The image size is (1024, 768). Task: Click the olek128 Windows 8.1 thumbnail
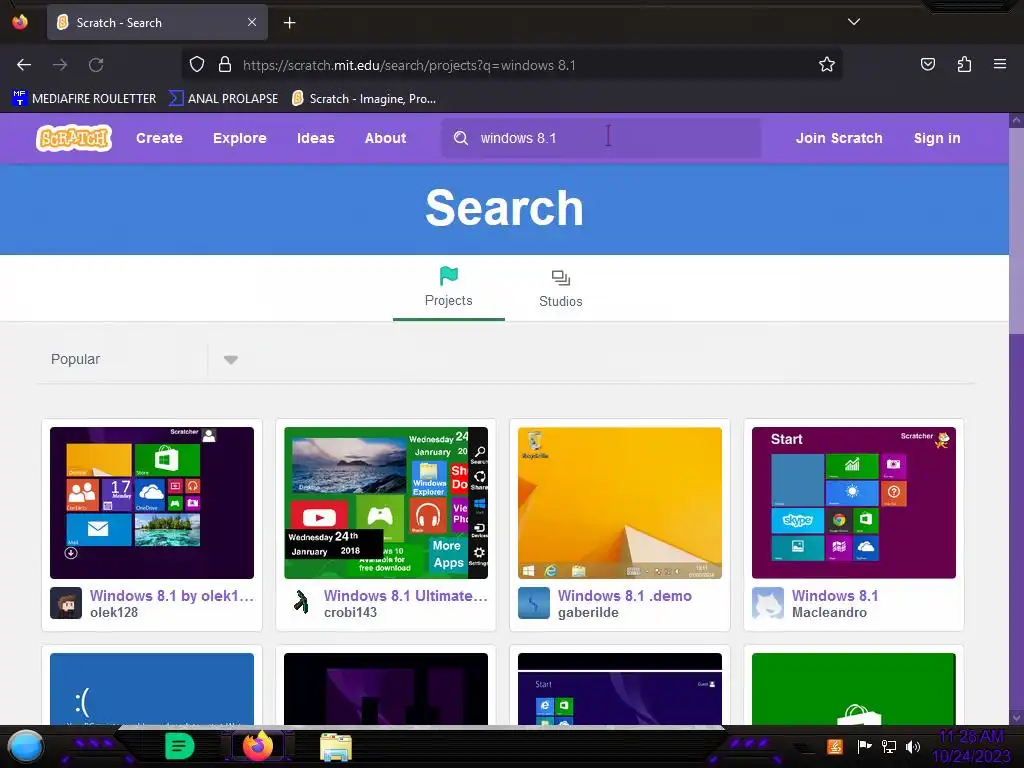152,503
